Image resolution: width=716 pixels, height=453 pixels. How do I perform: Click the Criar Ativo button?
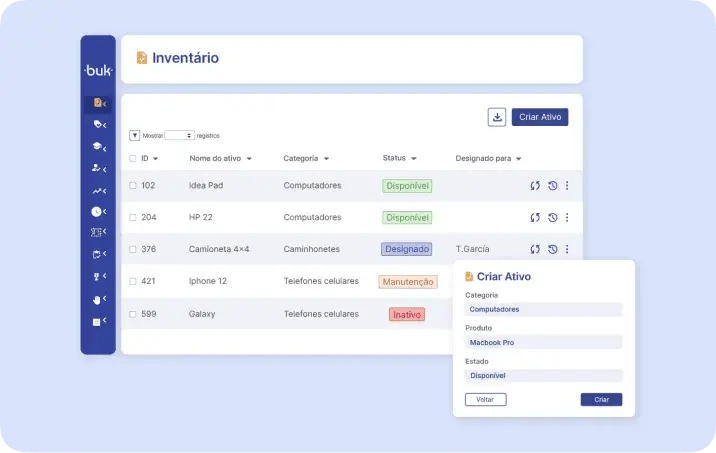(540, 117)
